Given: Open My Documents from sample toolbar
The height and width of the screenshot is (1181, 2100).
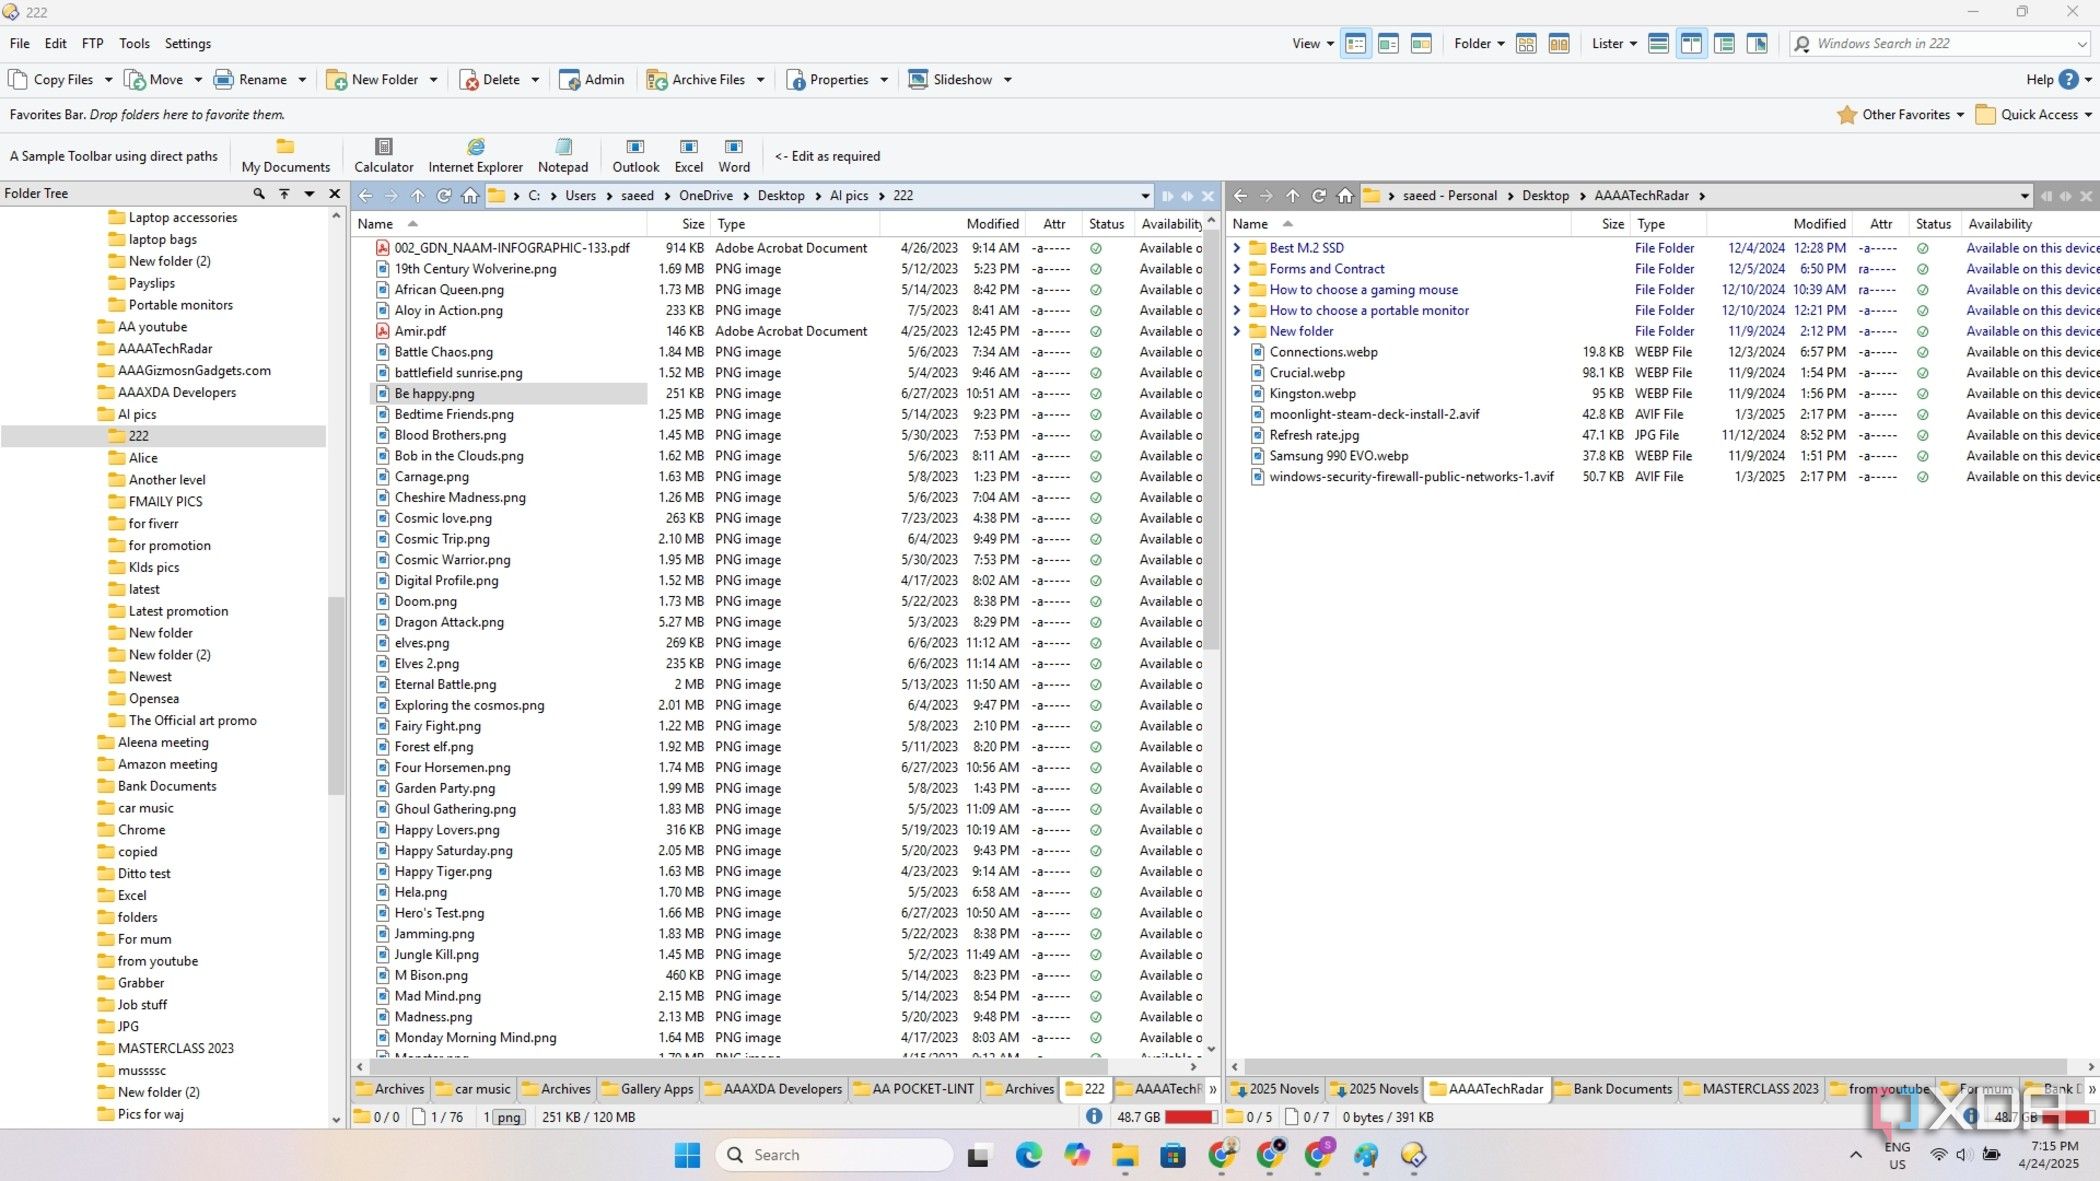Looking at the screenshot, I should coord(286,156).
